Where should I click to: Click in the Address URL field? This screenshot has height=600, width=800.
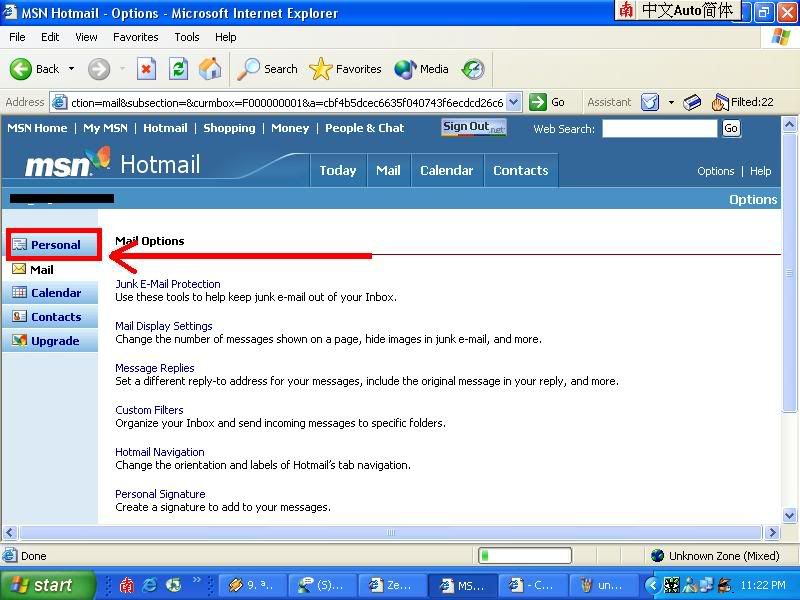(286, 103)
